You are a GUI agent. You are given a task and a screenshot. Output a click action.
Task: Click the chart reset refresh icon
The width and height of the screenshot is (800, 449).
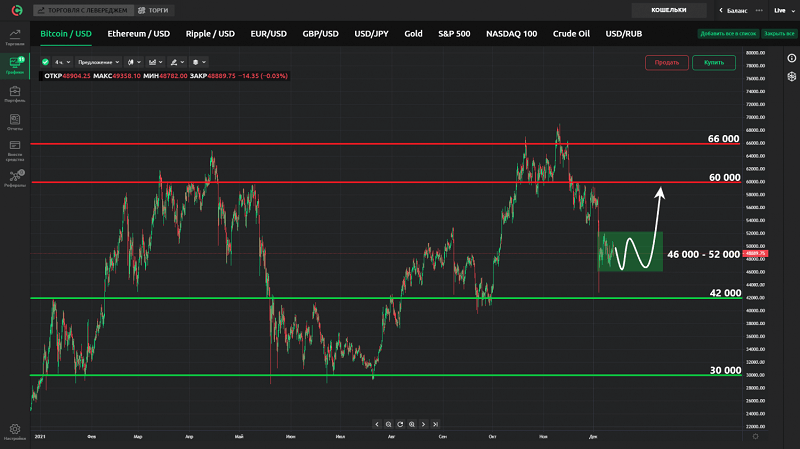(400, 424)
